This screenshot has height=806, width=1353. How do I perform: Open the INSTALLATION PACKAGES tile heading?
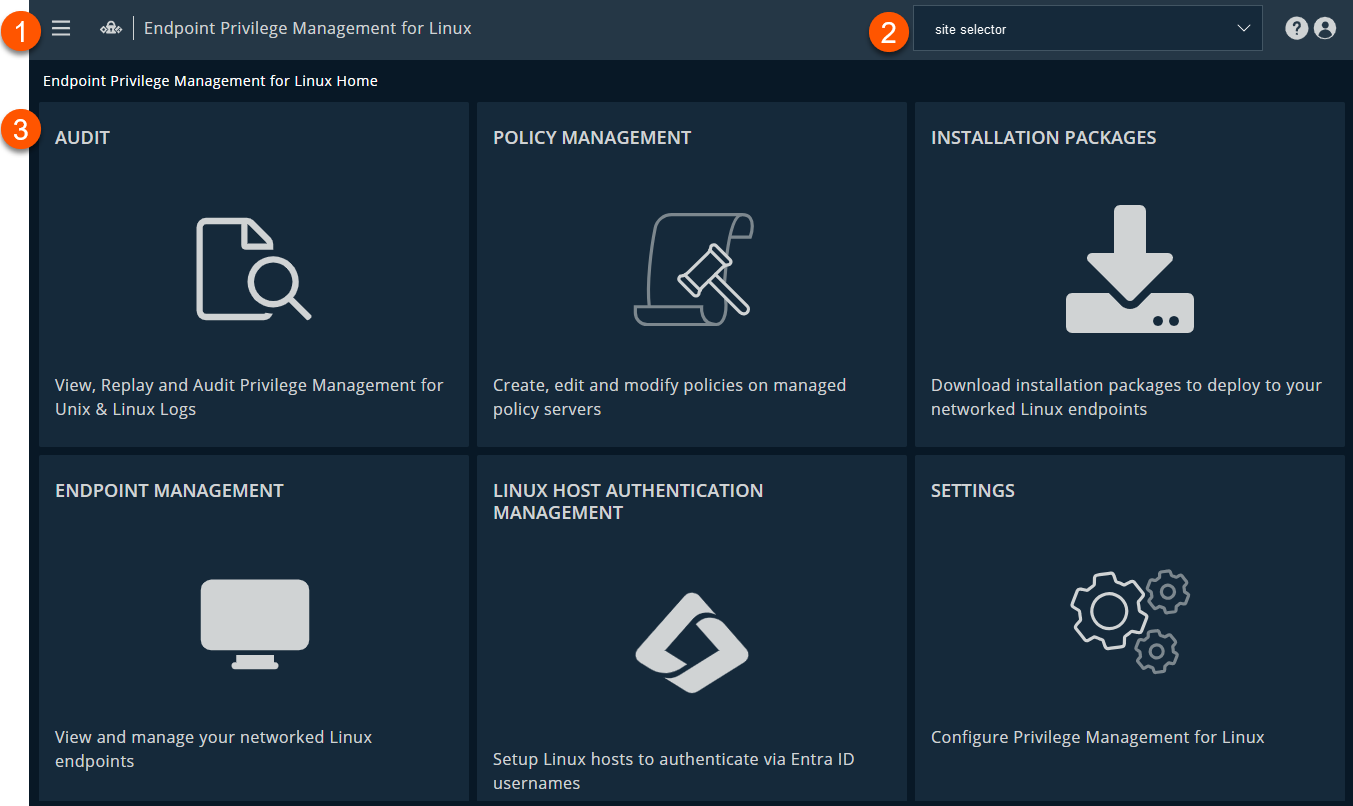1044,138
